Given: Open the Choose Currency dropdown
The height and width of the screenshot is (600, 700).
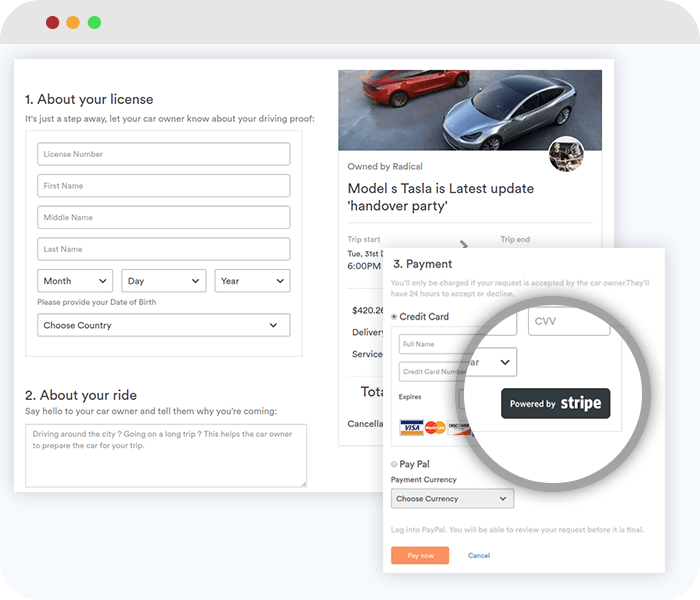Looking at the screenshot, I should pos(452,499).
